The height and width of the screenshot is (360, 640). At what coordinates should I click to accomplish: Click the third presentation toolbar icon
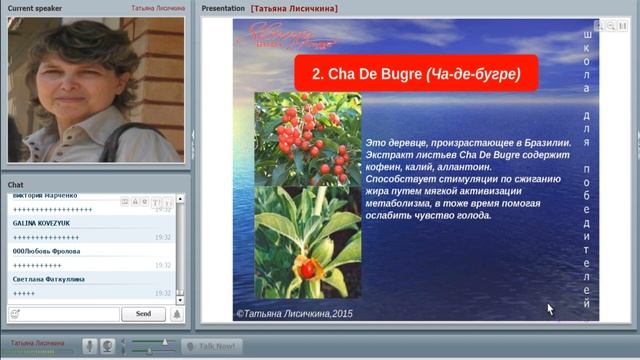click(622, 26)
